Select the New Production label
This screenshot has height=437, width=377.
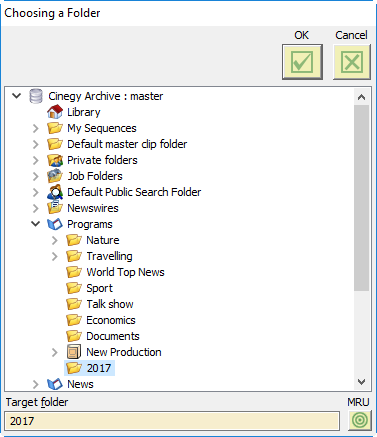(124, 352)
